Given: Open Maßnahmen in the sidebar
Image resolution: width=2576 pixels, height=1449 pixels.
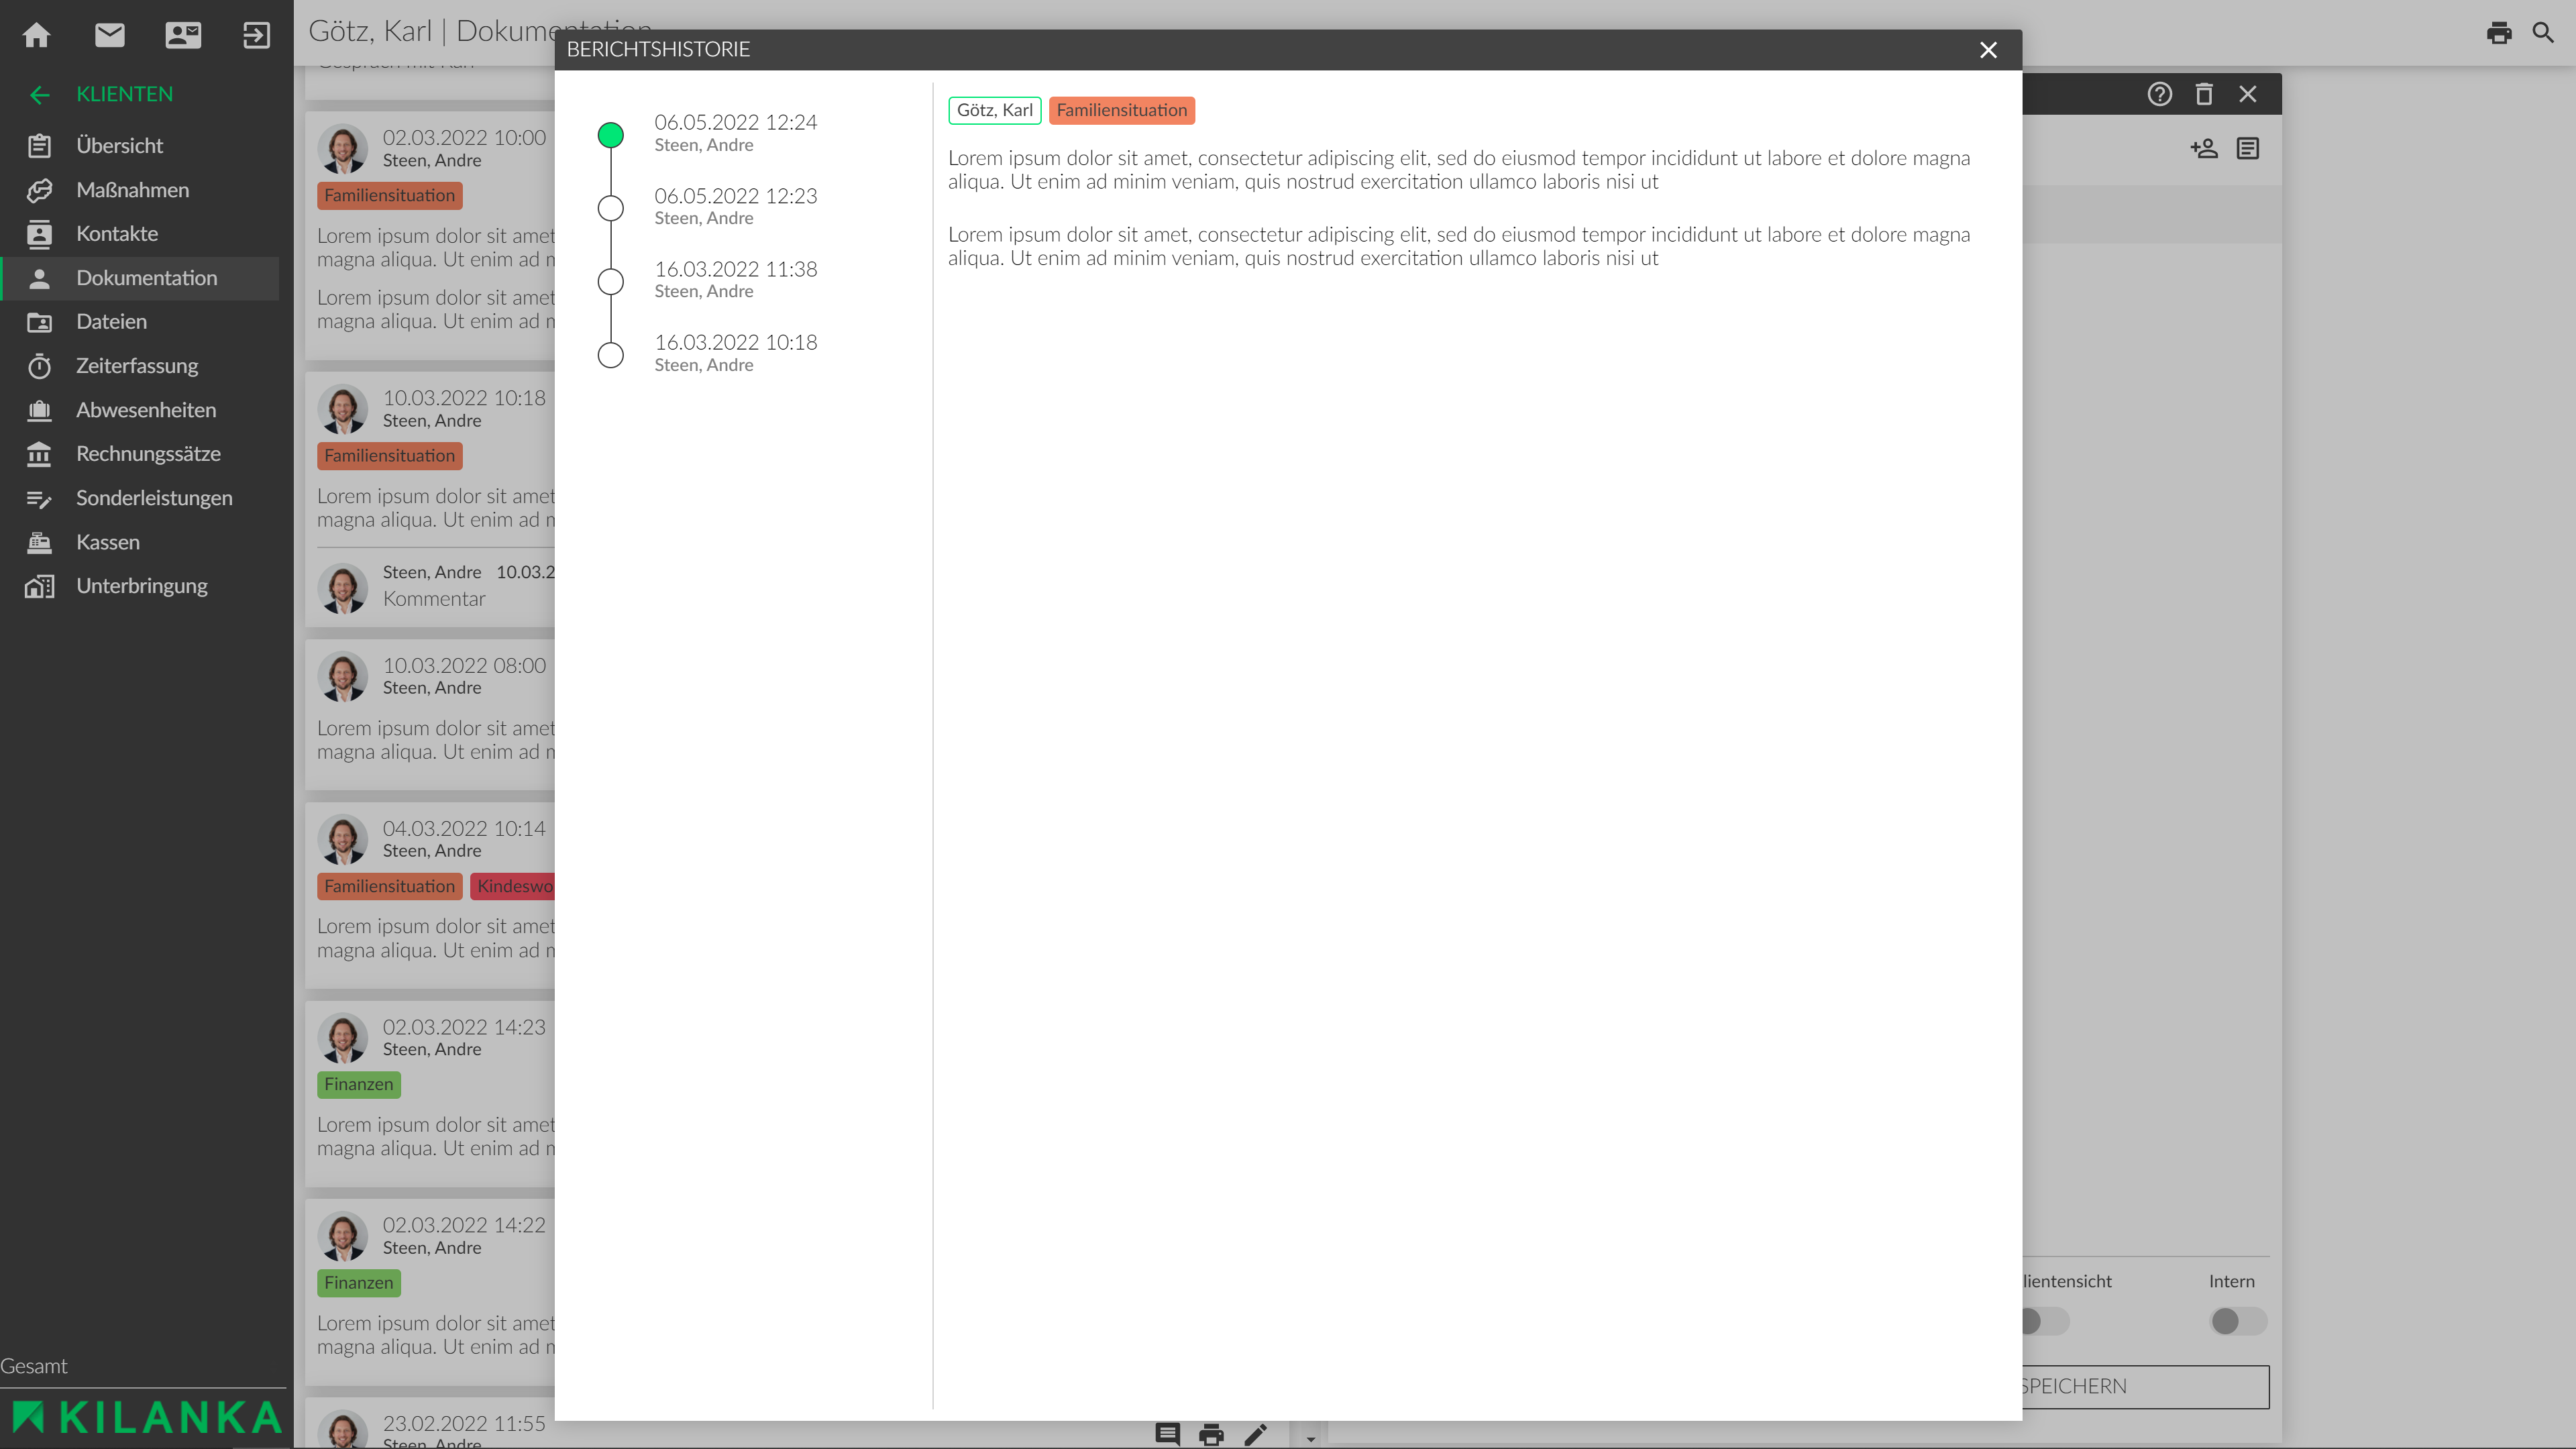Looking at the screenshot, I should click(132, 190).
